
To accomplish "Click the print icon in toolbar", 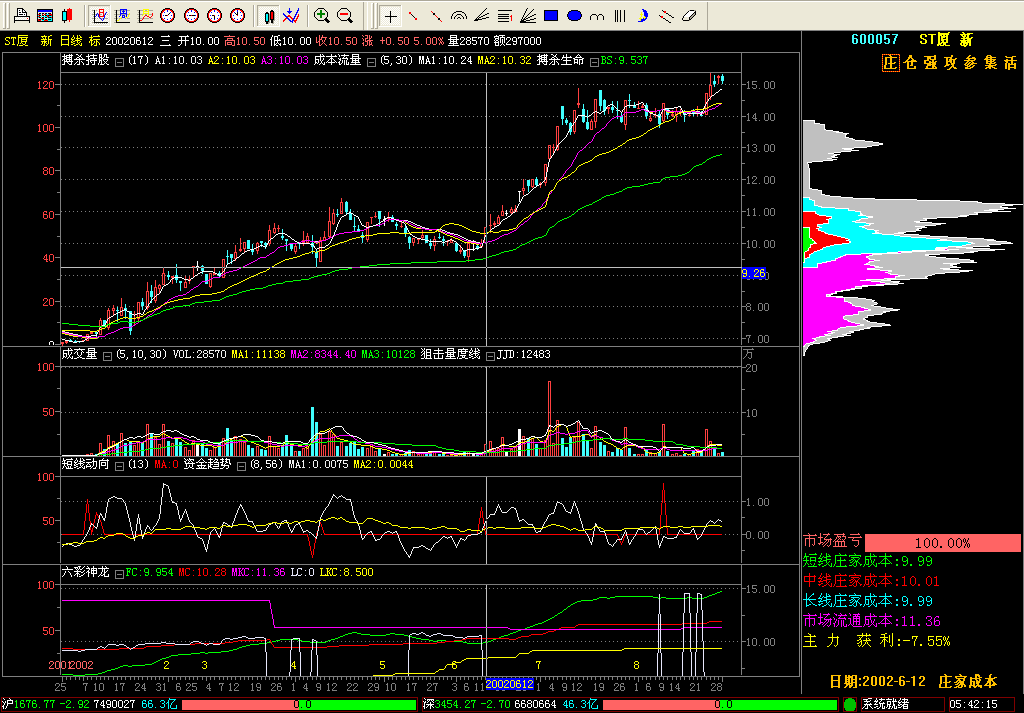I will [x=22, y=15].
